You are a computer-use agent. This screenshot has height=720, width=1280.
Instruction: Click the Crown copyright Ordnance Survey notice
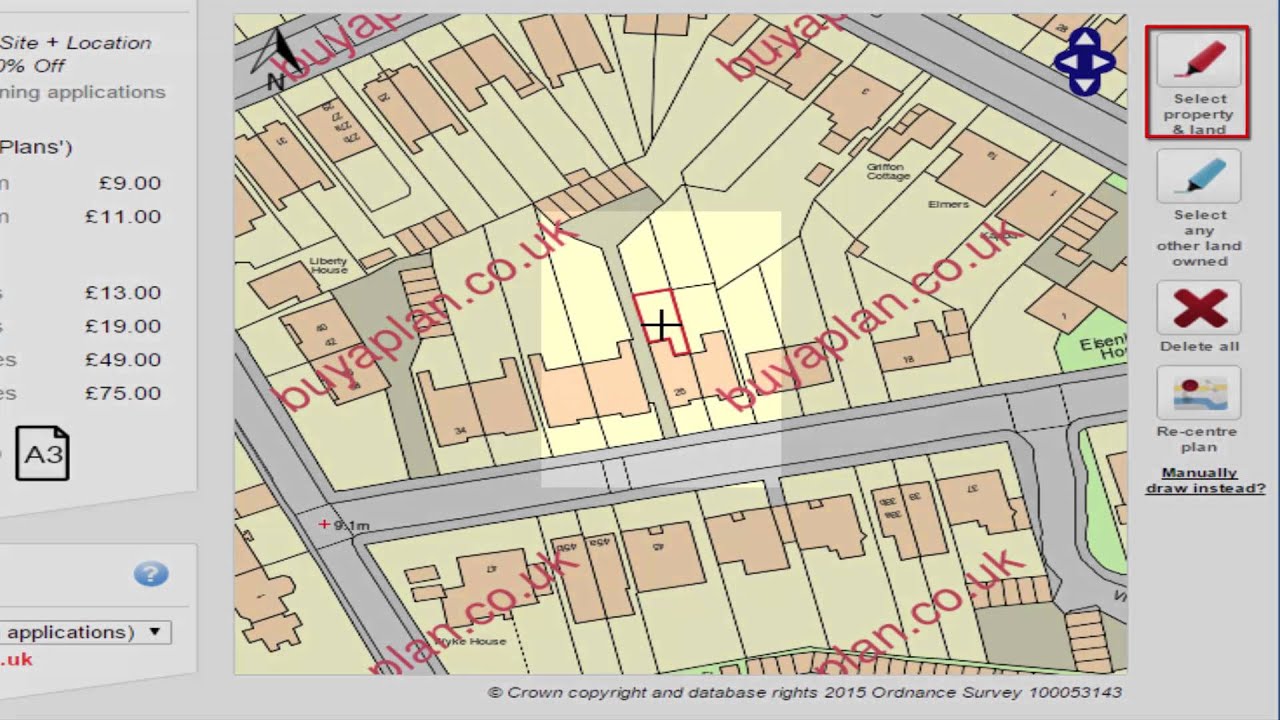(x=805, y=692)
